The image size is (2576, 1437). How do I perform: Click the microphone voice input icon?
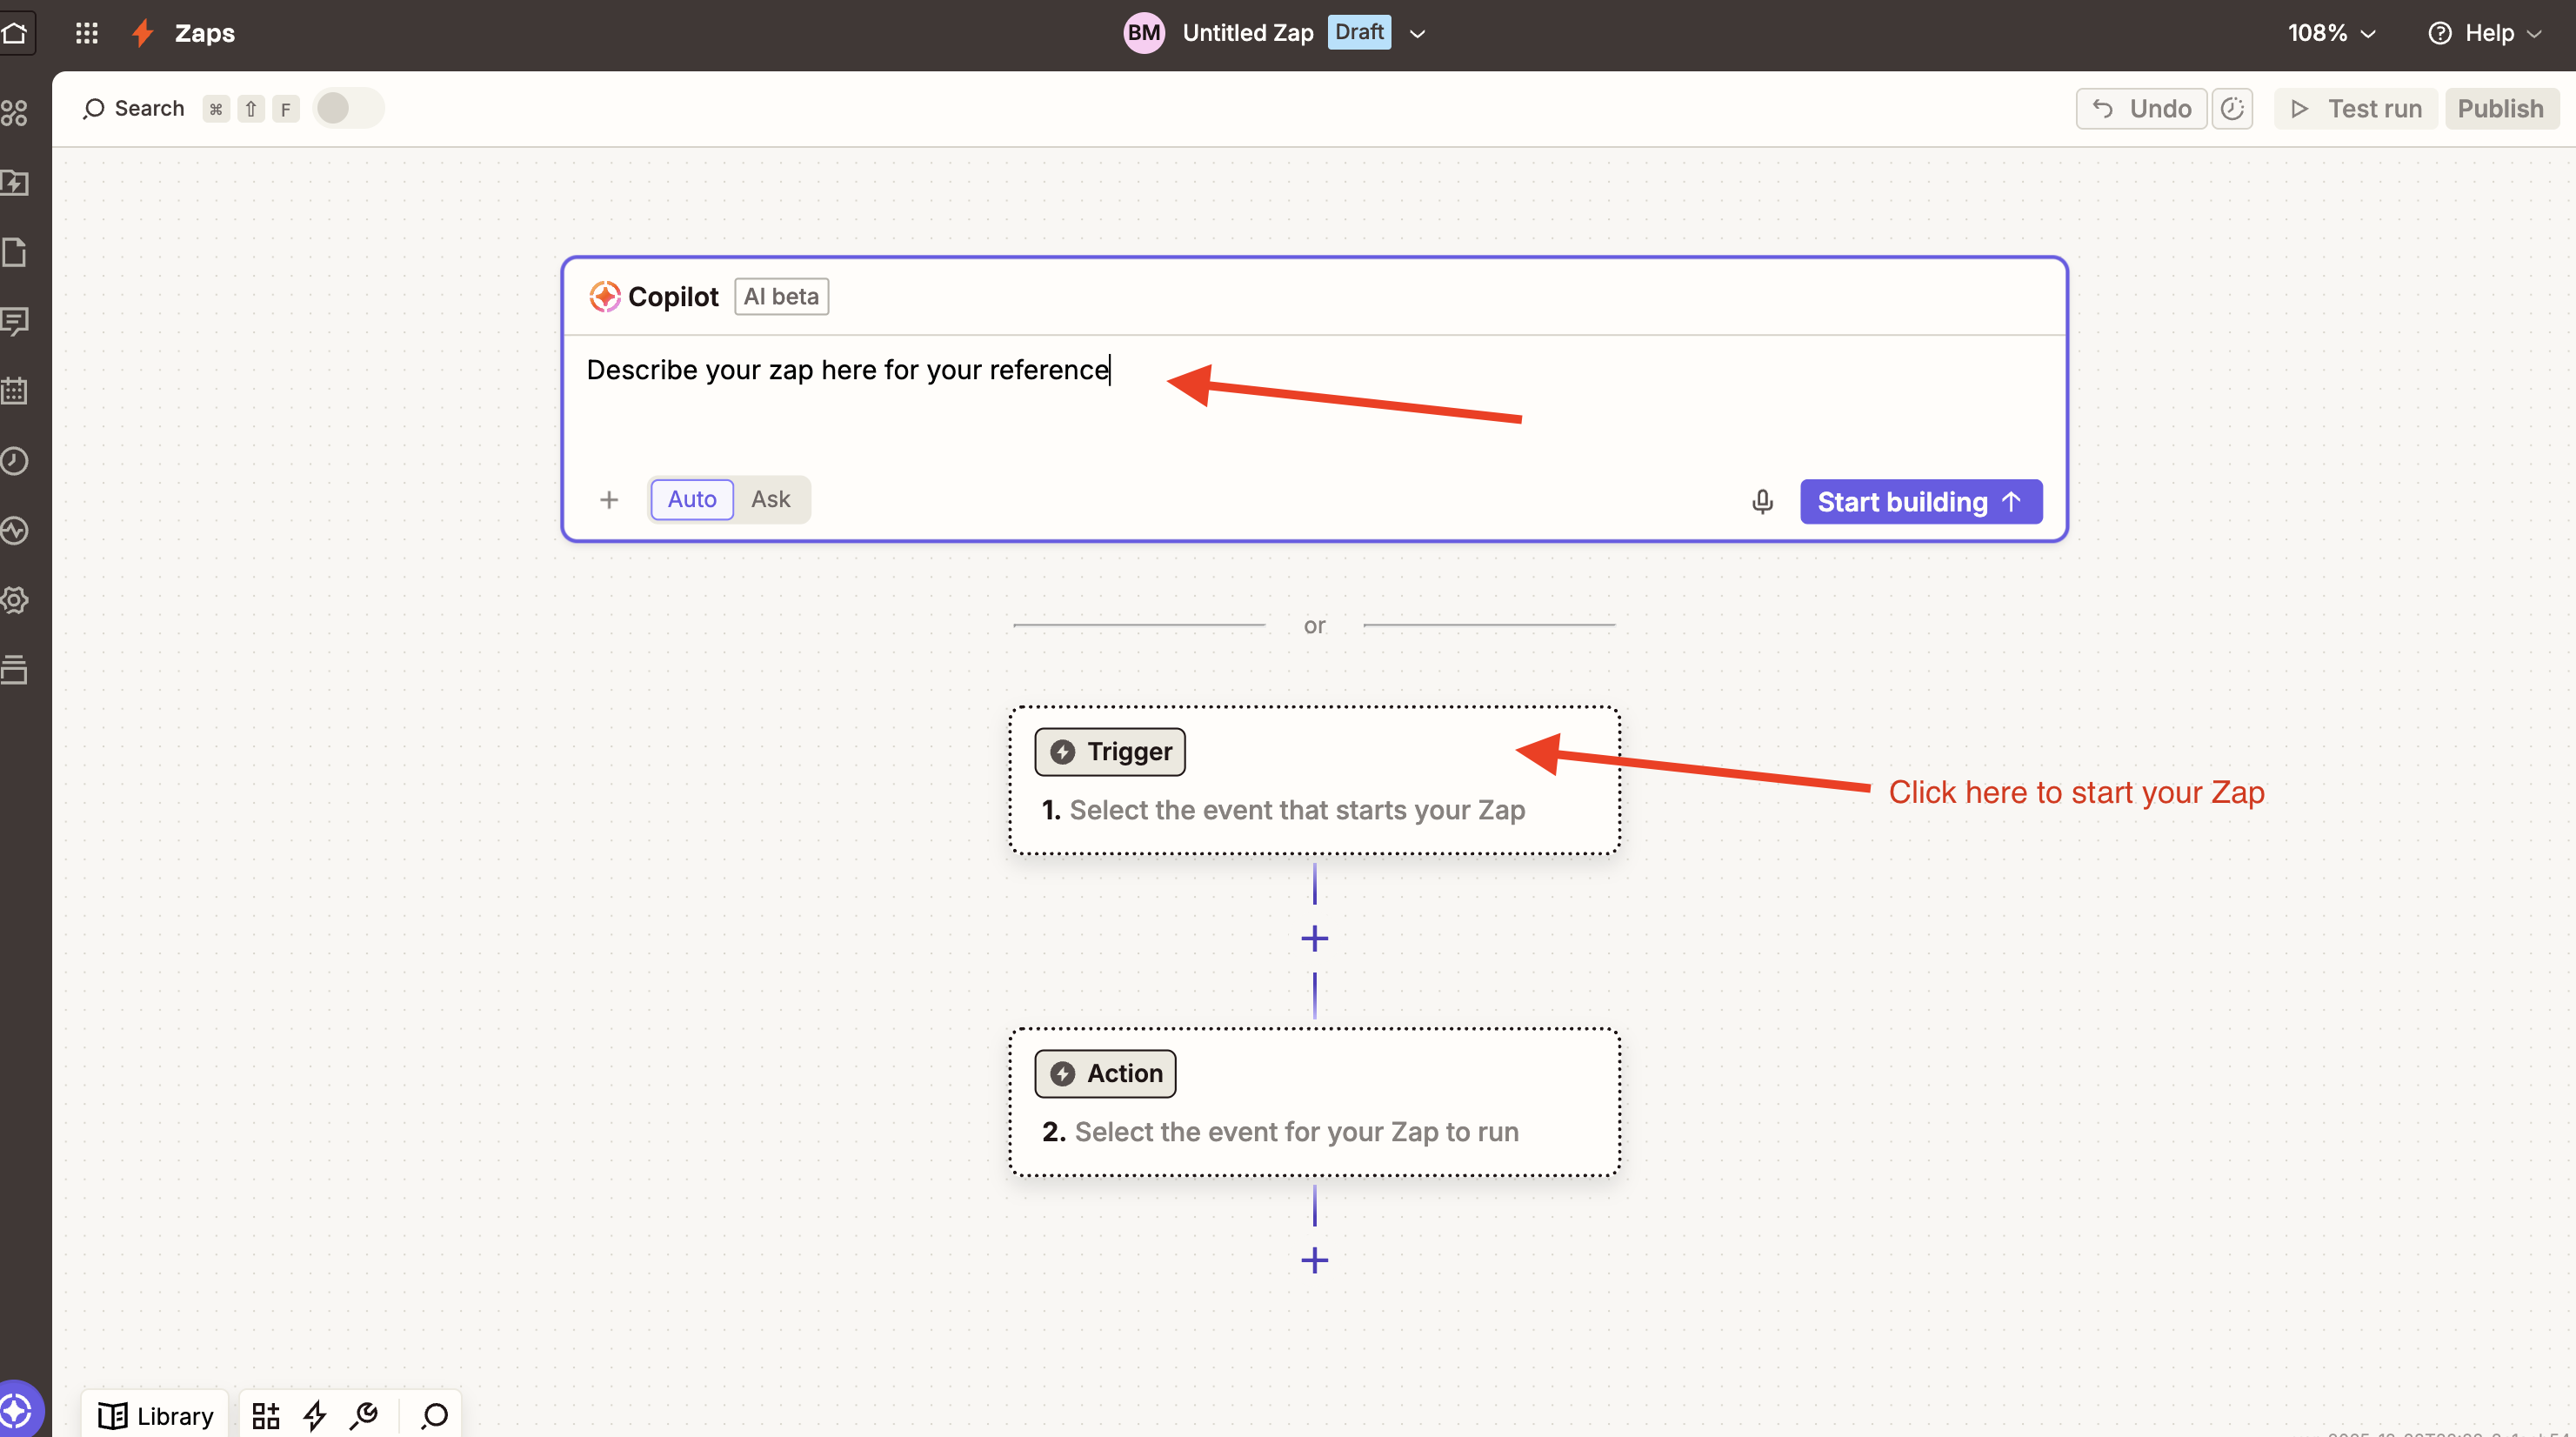pos(1762,501)
